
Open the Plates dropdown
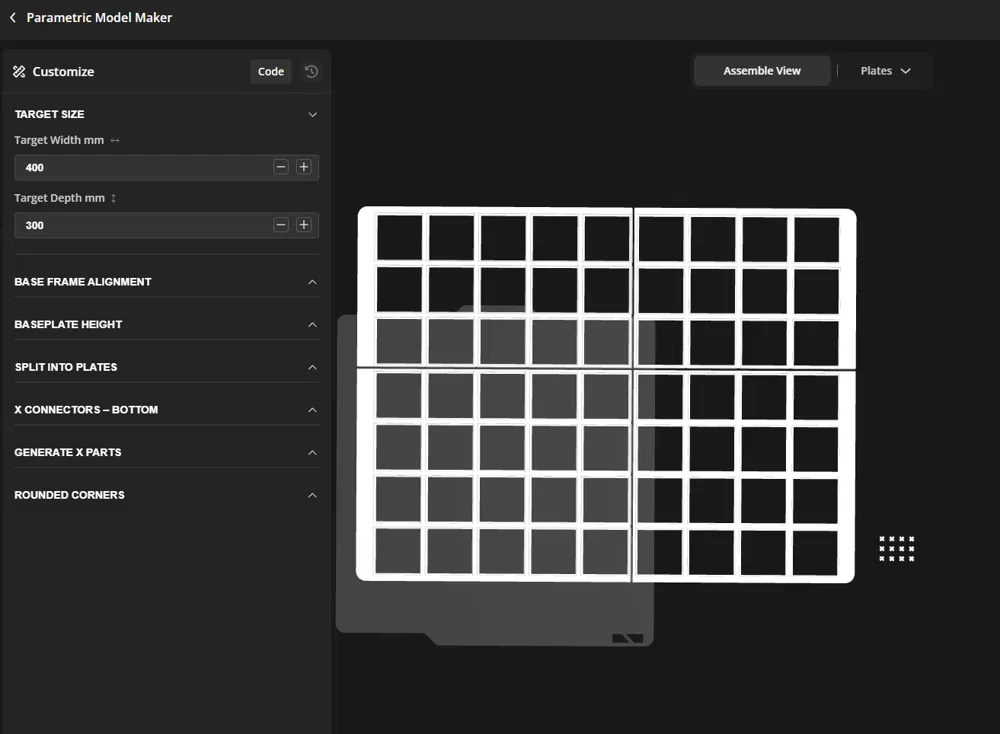(885, 71)
